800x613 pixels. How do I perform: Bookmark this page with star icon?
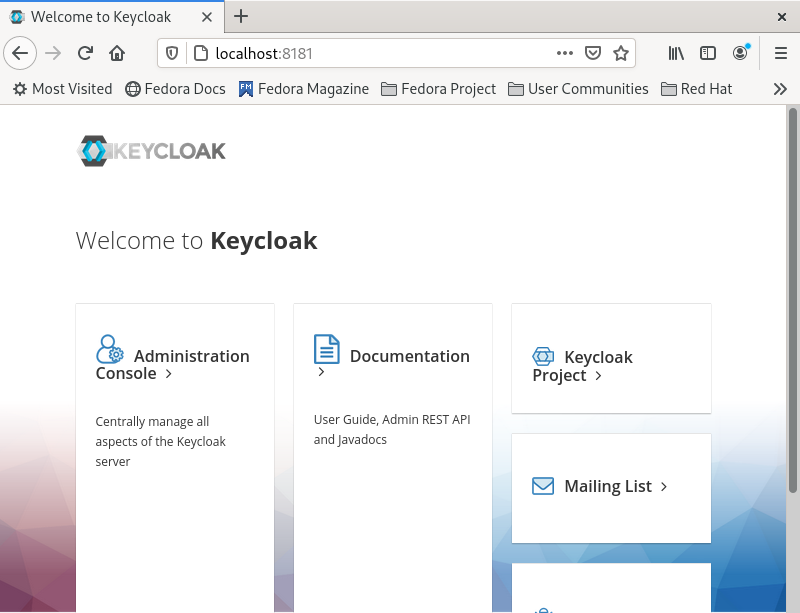pyautogui.click(x=621, y=53)
